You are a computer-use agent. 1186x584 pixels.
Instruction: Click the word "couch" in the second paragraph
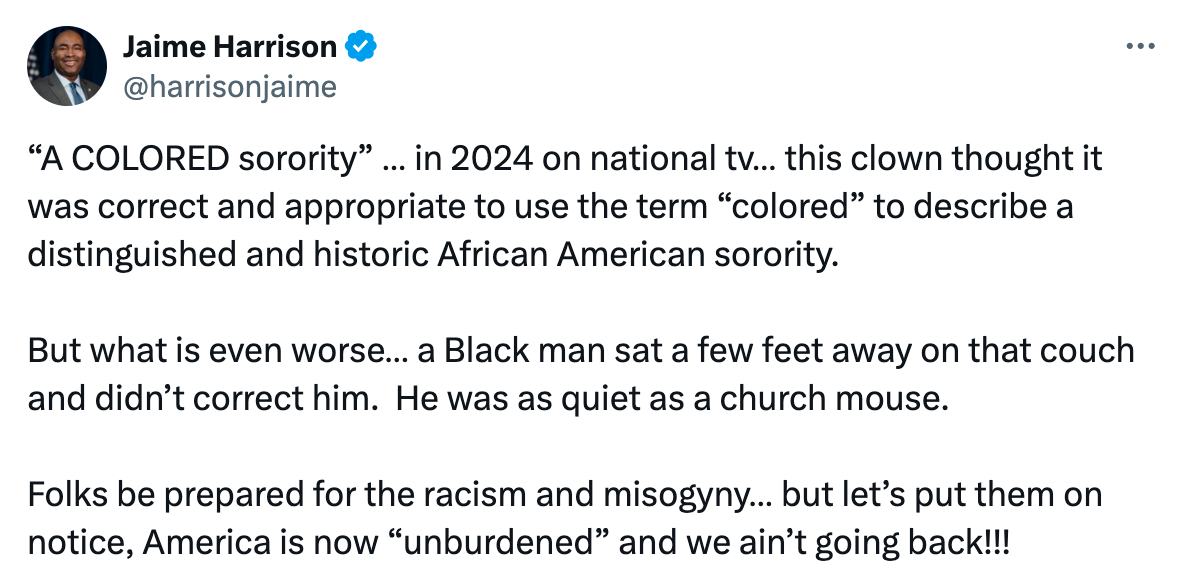pyautogui.click(x=1091, y=350)
